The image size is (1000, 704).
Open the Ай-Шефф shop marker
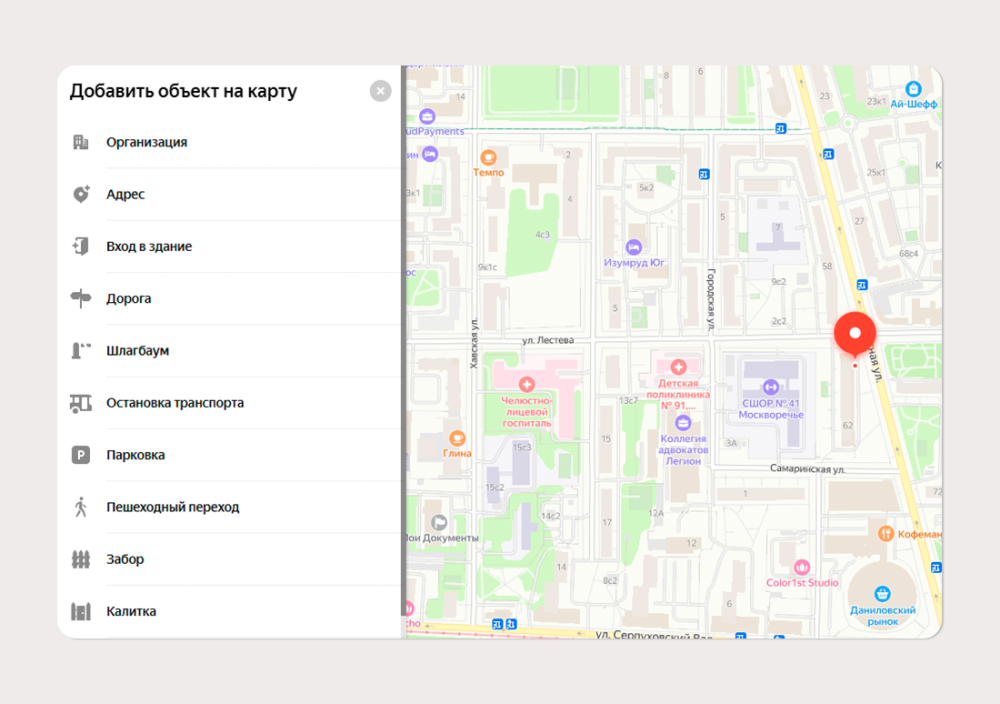point(913,89)
